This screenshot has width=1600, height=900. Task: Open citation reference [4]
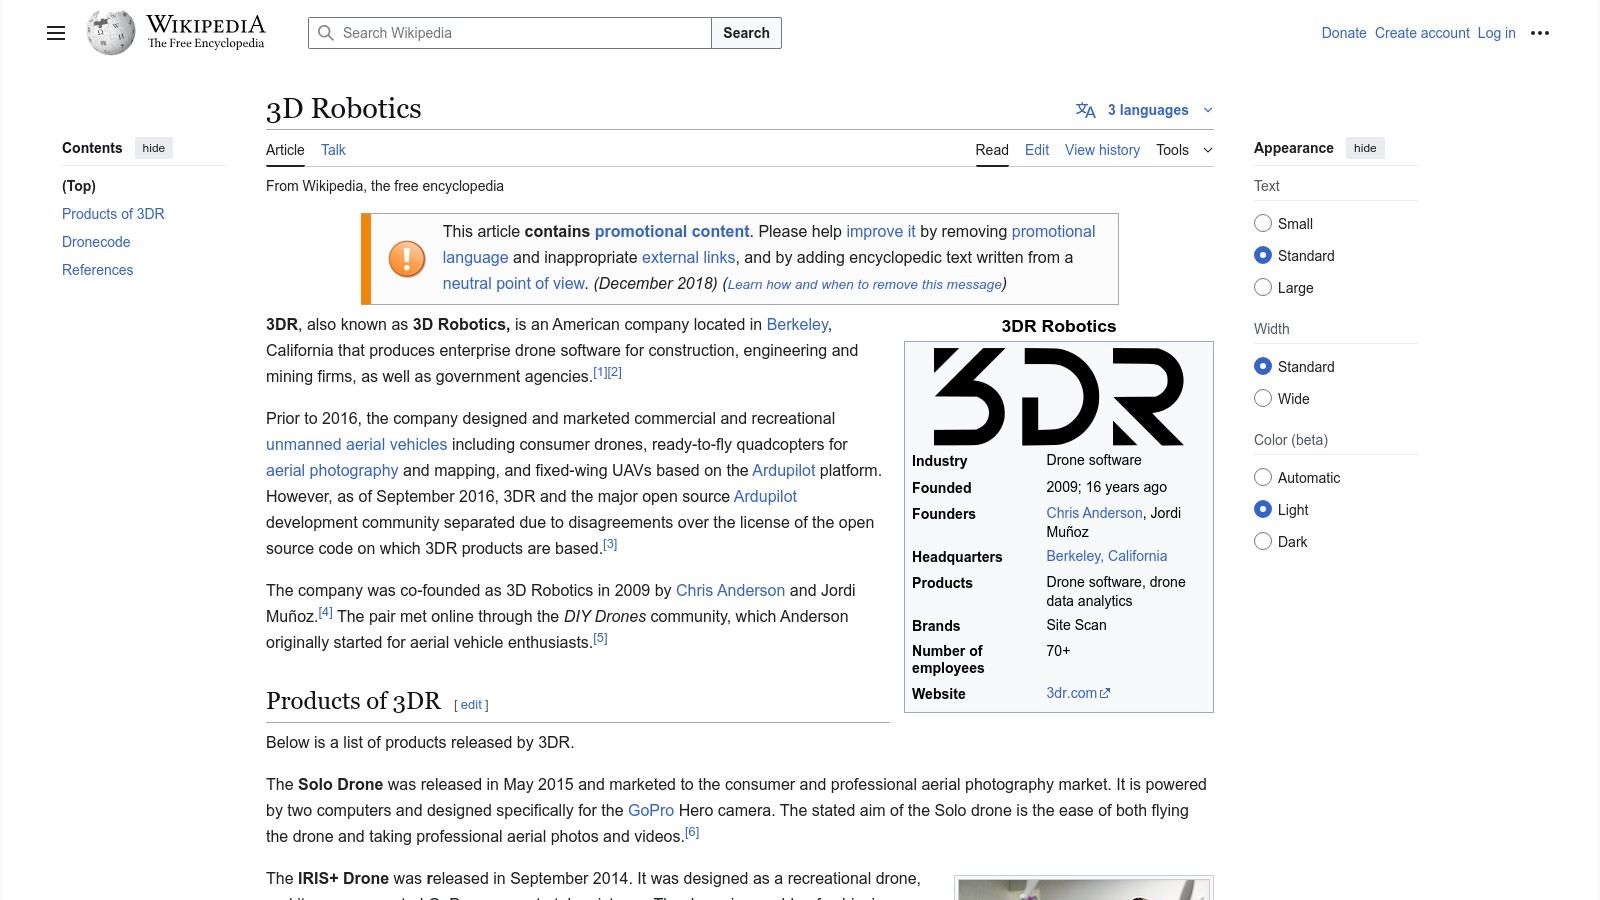pyautogui.click(x=326, y=612)
